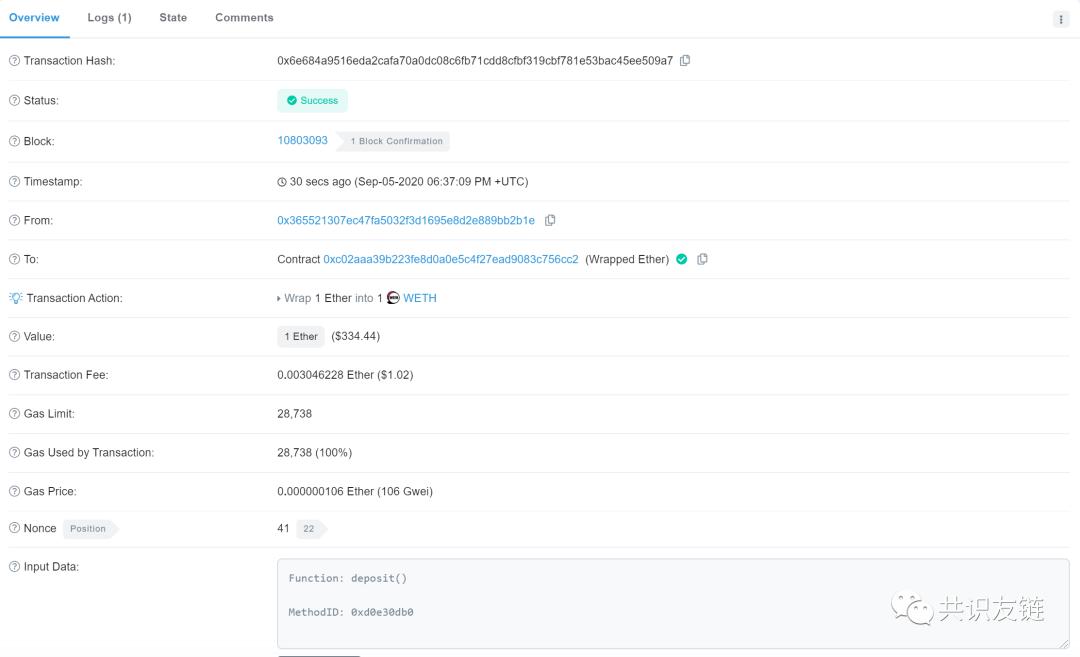Go to the Comments tab
This screenshot has width=1080, height=657.
click(x=244, y=18)
